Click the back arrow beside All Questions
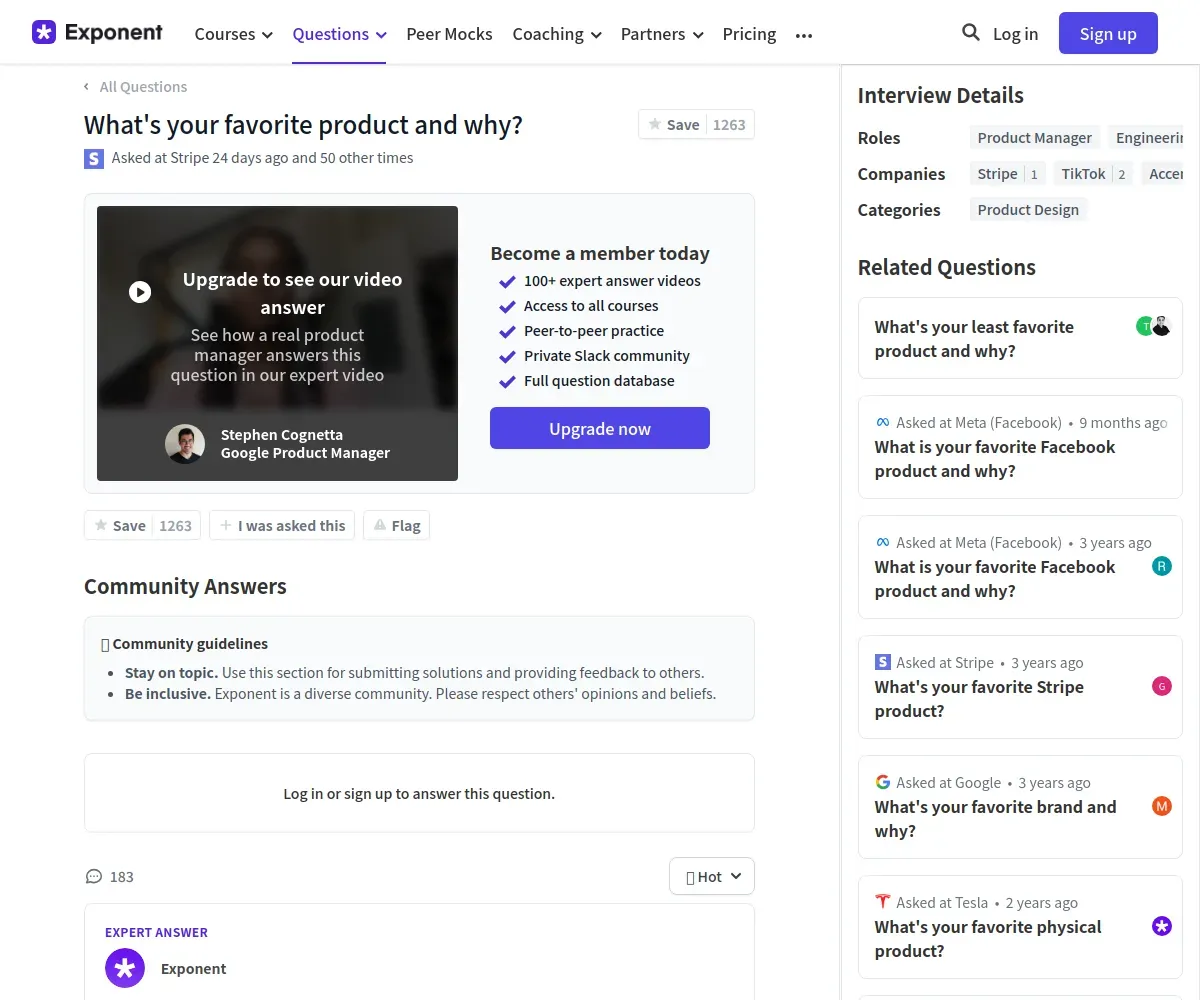1200x1000 pixels. tap(87, 87)
